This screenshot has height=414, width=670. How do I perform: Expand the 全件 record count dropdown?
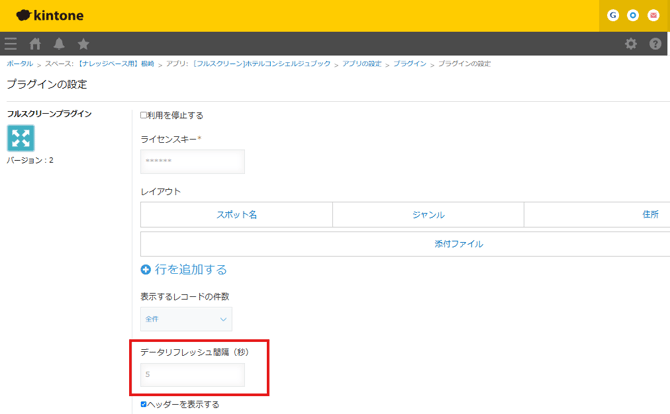(x=186, y=319)
